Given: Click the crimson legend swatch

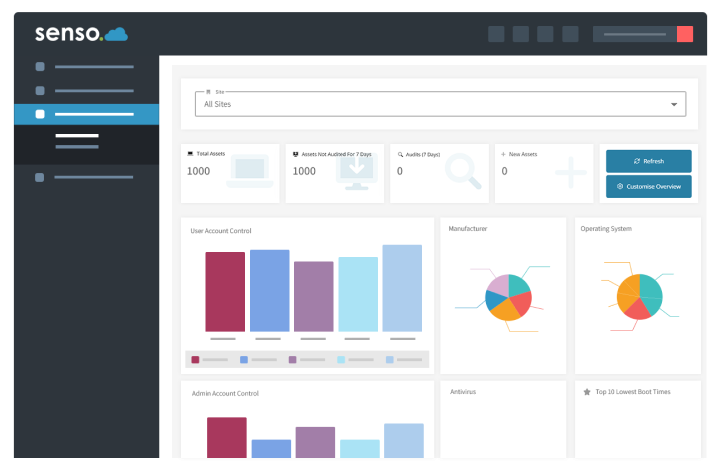Looking at the screenshot, I should 195,360.
